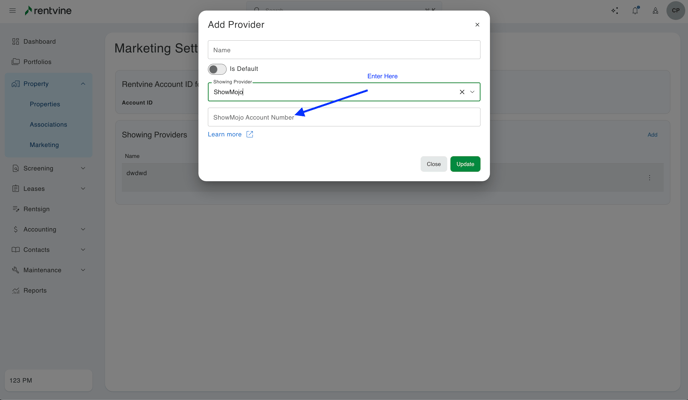Open the three-dot menu for dwdwd row
This screenshot has width=688, height=400.
click(x=649, y=178)
